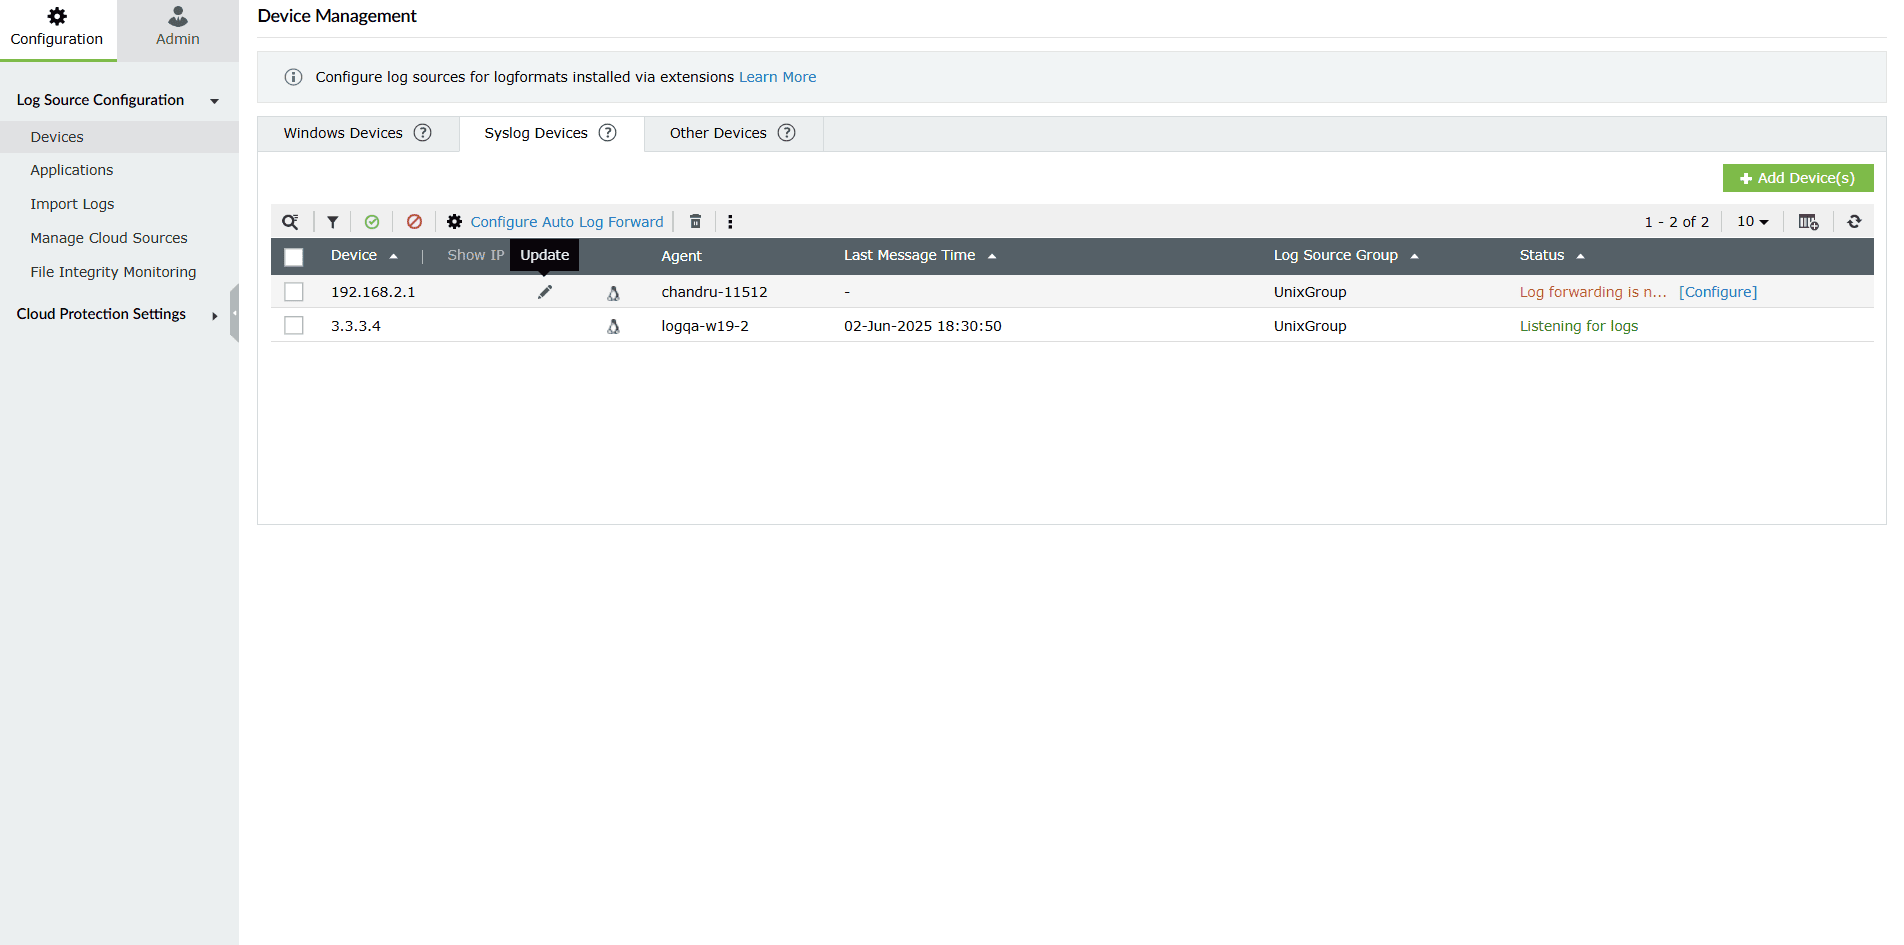Click the trash delete icon
Viewport: 1904px width, 945px height.
tap(695, 222)
